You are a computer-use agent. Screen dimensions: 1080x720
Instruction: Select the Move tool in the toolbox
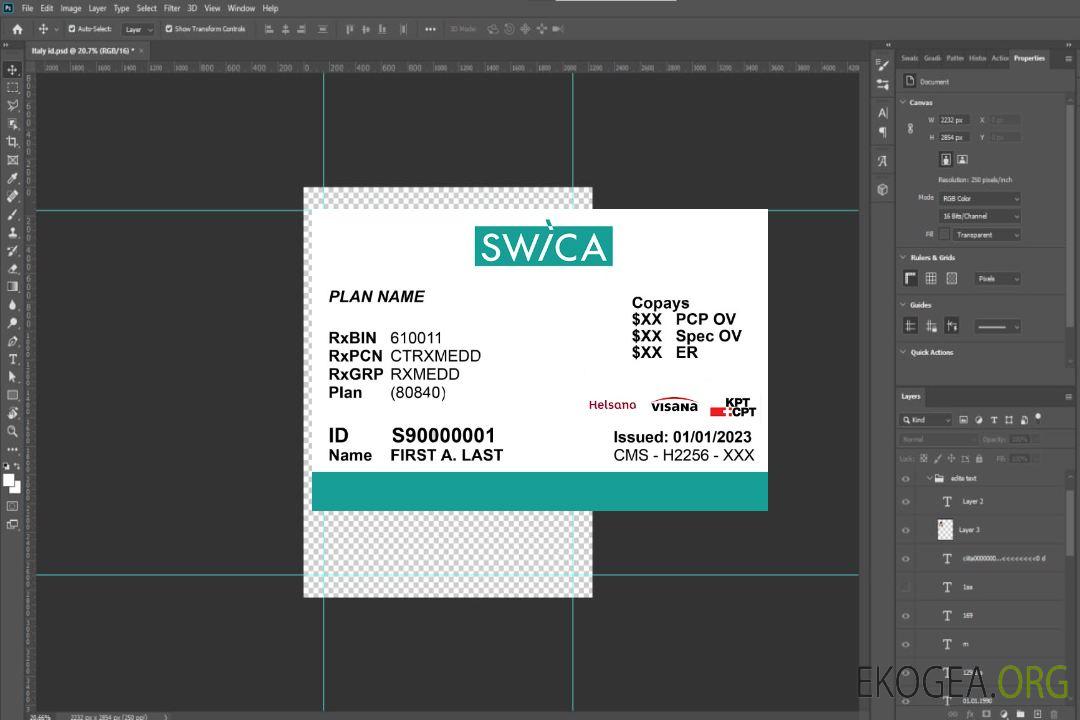[x=12, y=70]
